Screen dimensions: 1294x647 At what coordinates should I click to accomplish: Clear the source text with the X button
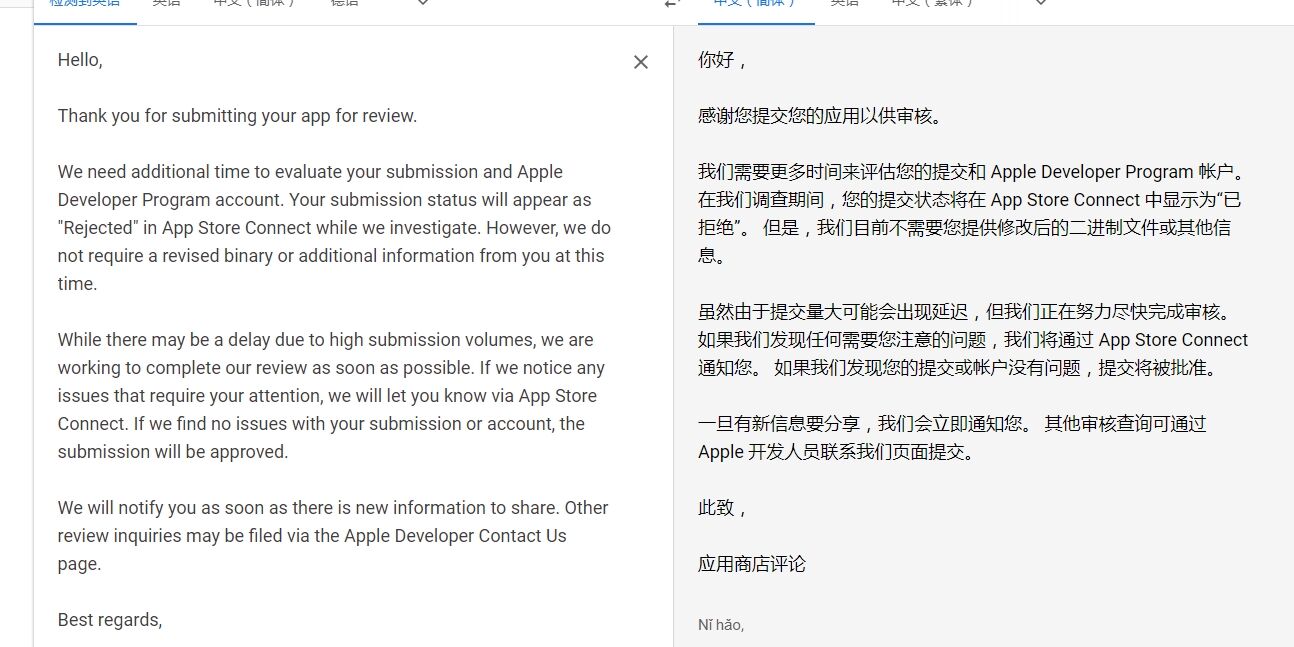coord(641,62)
